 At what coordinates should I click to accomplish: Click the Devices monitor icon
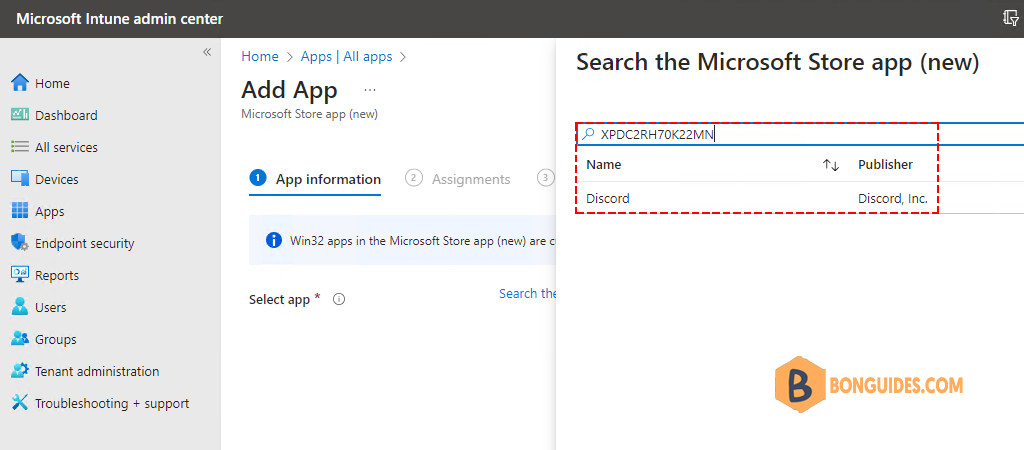pyautogui.click(x=20, y=179)
